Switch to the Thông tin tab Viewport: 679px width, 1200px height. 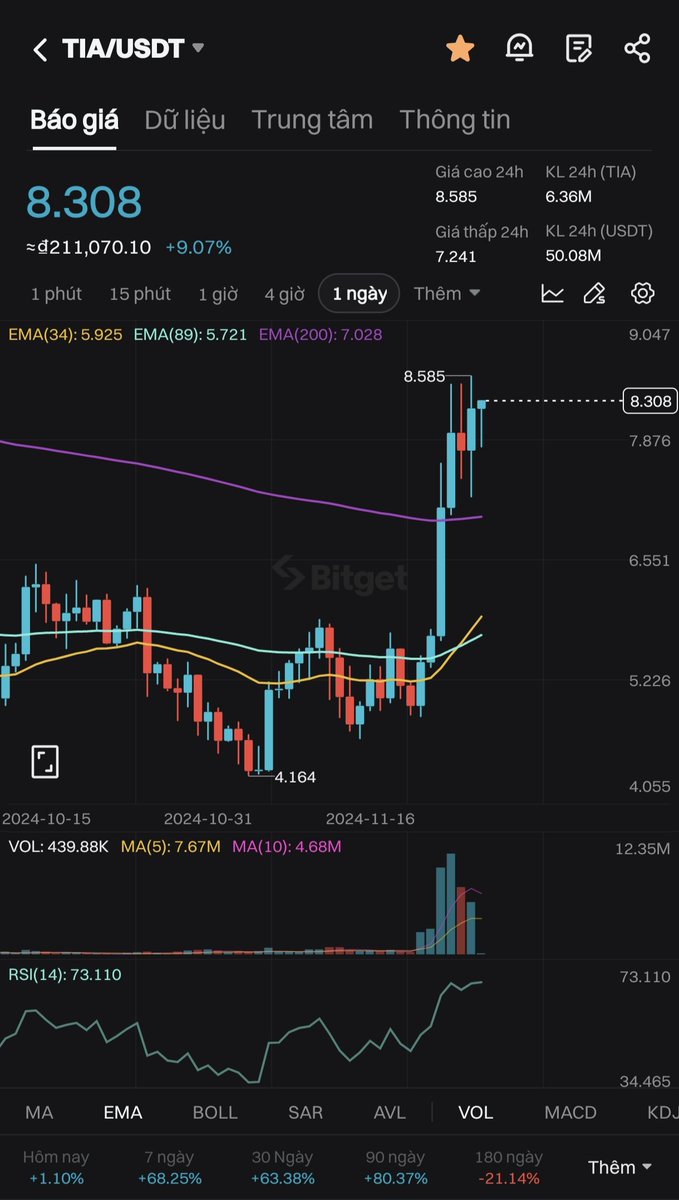455,120
